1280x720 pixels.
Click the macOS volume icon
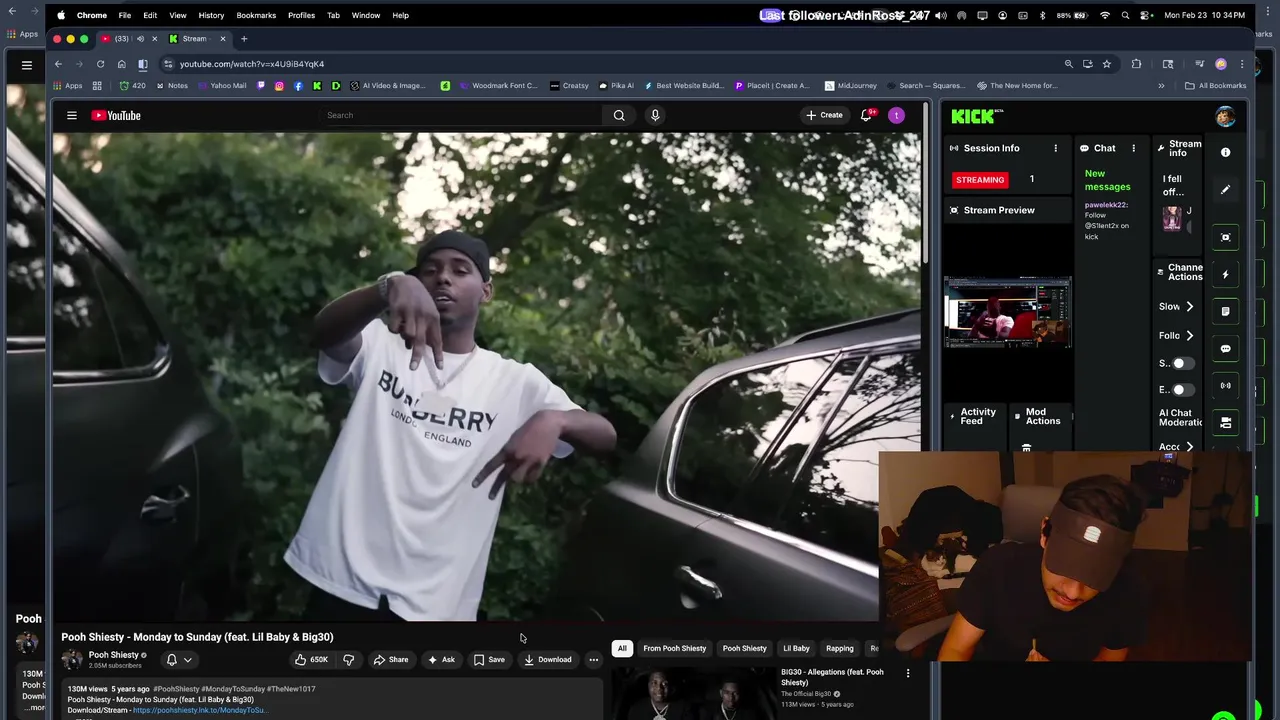[941, 15]
